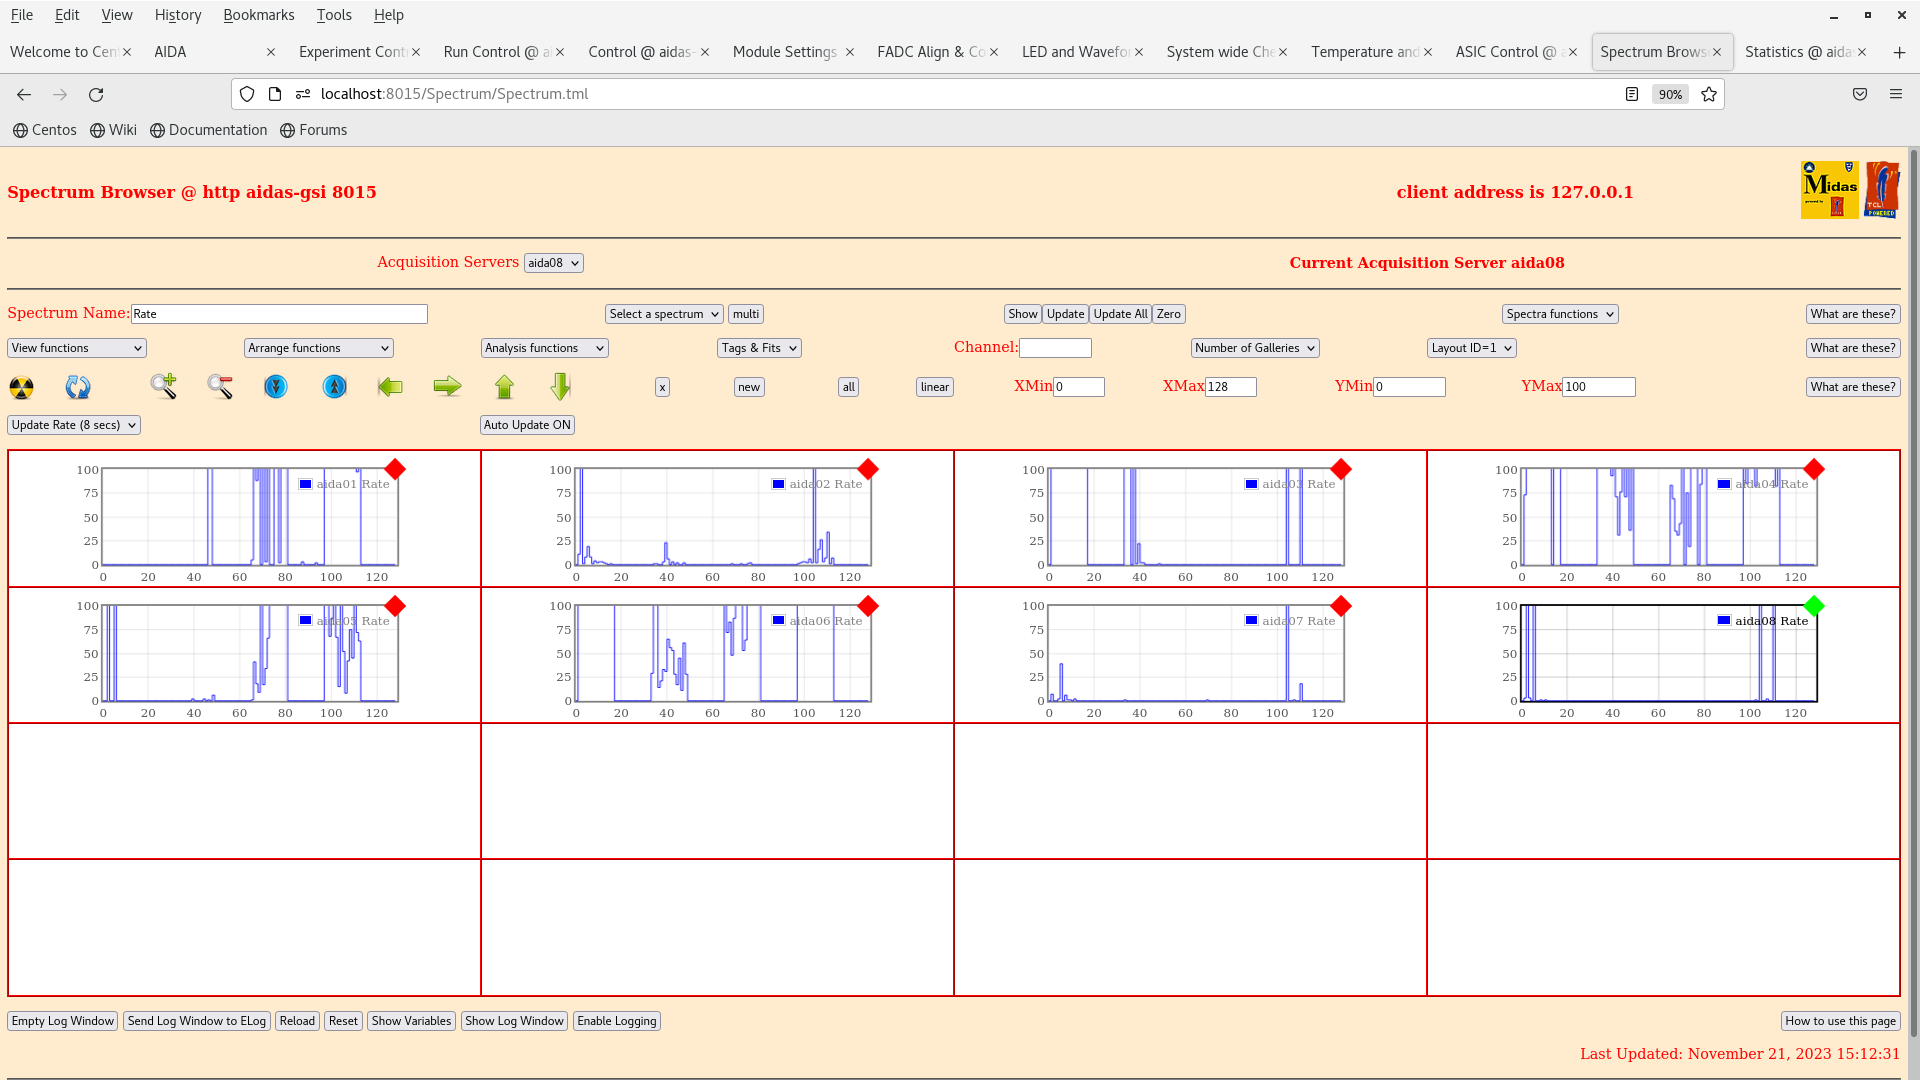Screen dimensions: 1920x1080
Task: Click the green left arrow icon
Action: (390, 386)
